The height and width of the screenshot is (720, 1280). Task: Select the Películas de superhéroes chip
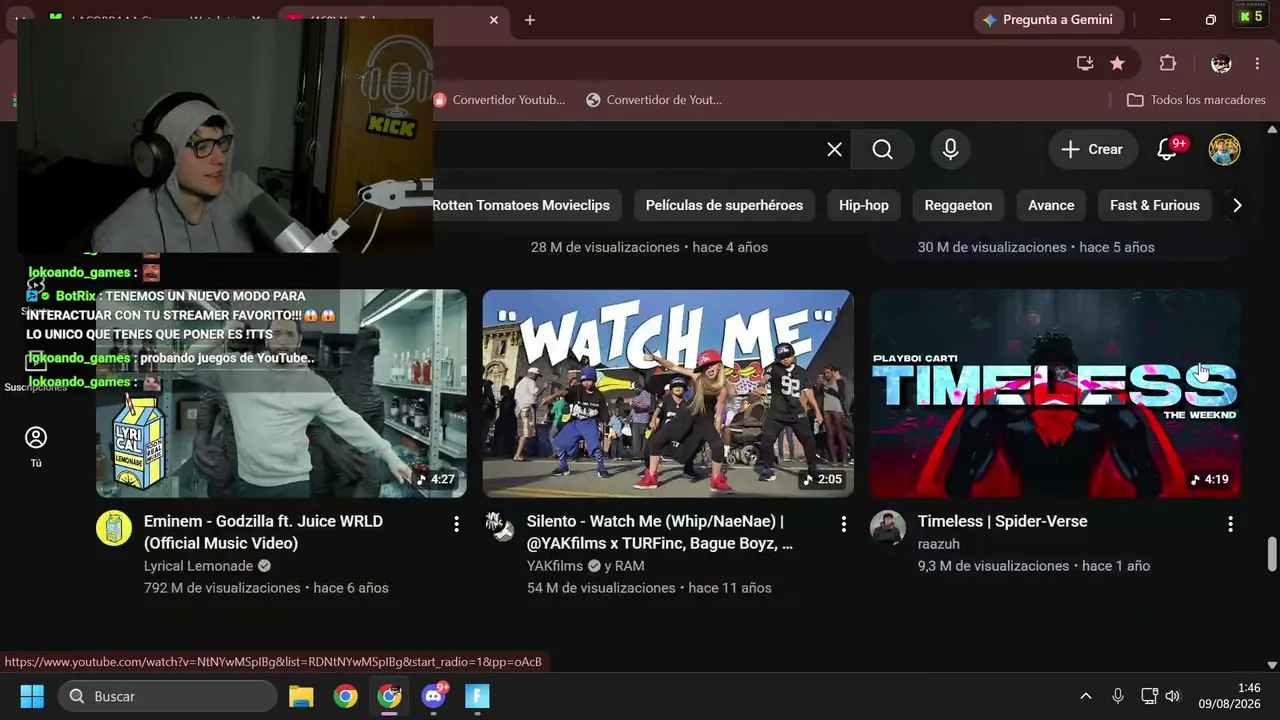pyautogui.click(x=724, y=205)
